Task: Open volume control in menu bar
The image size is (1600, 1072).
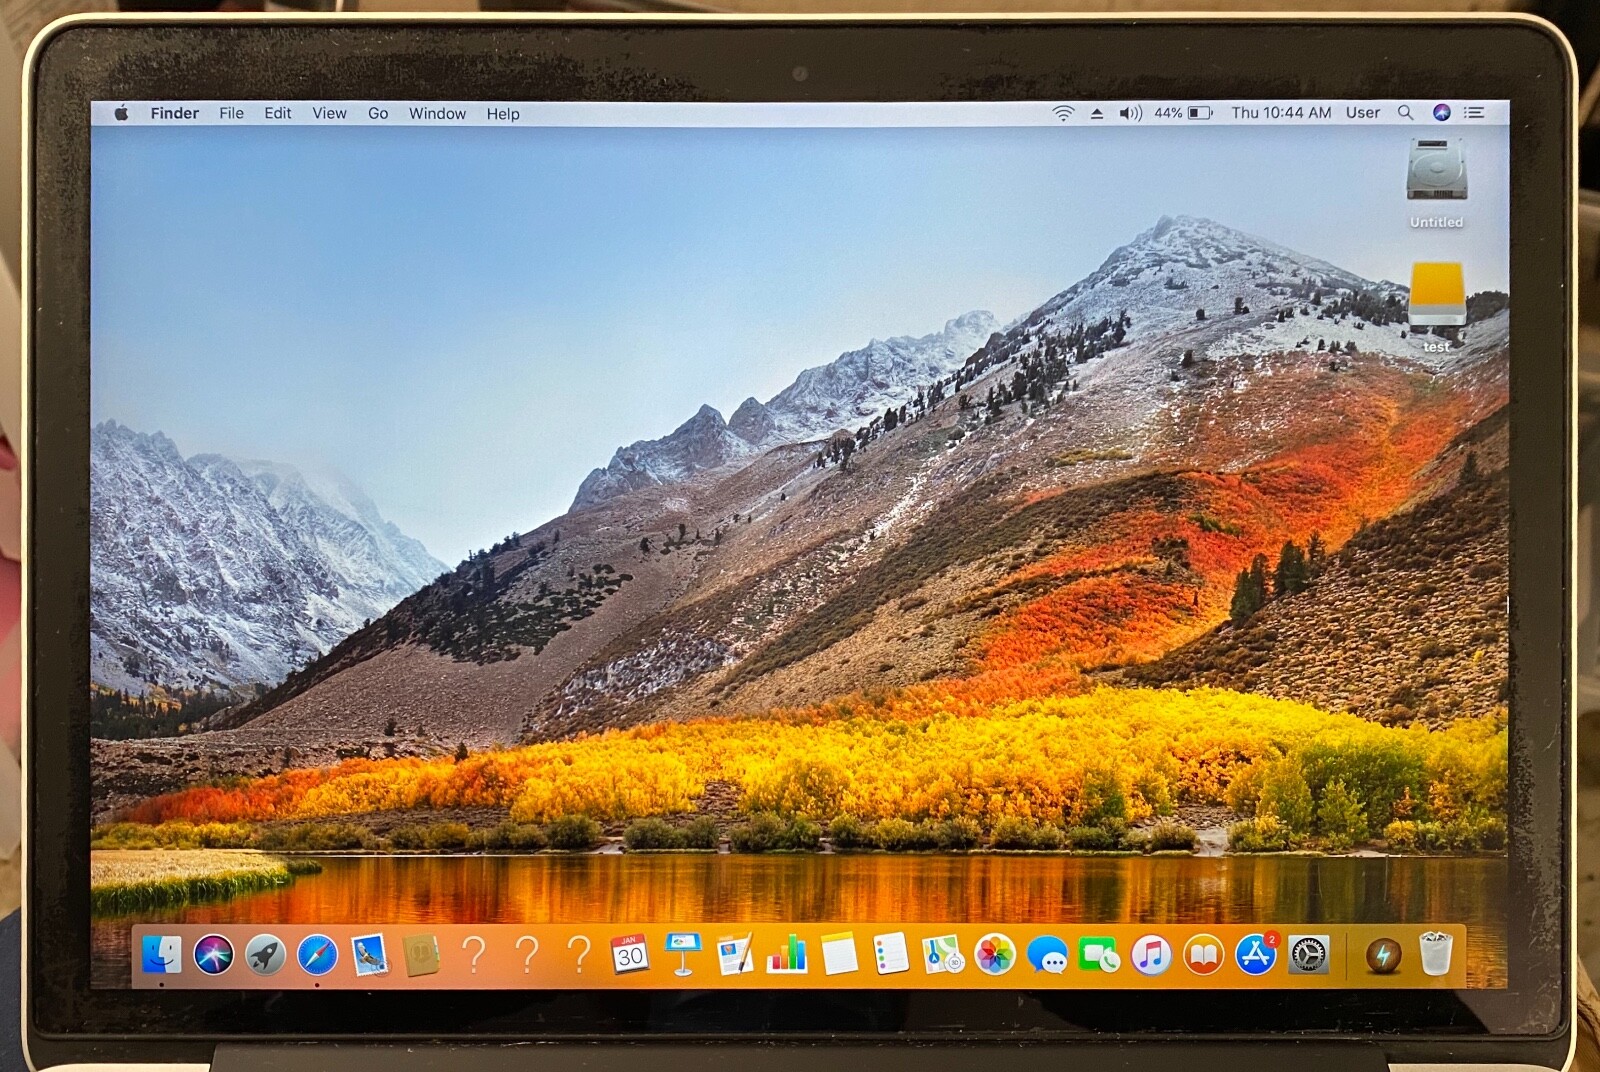Action: [1130, 113]
